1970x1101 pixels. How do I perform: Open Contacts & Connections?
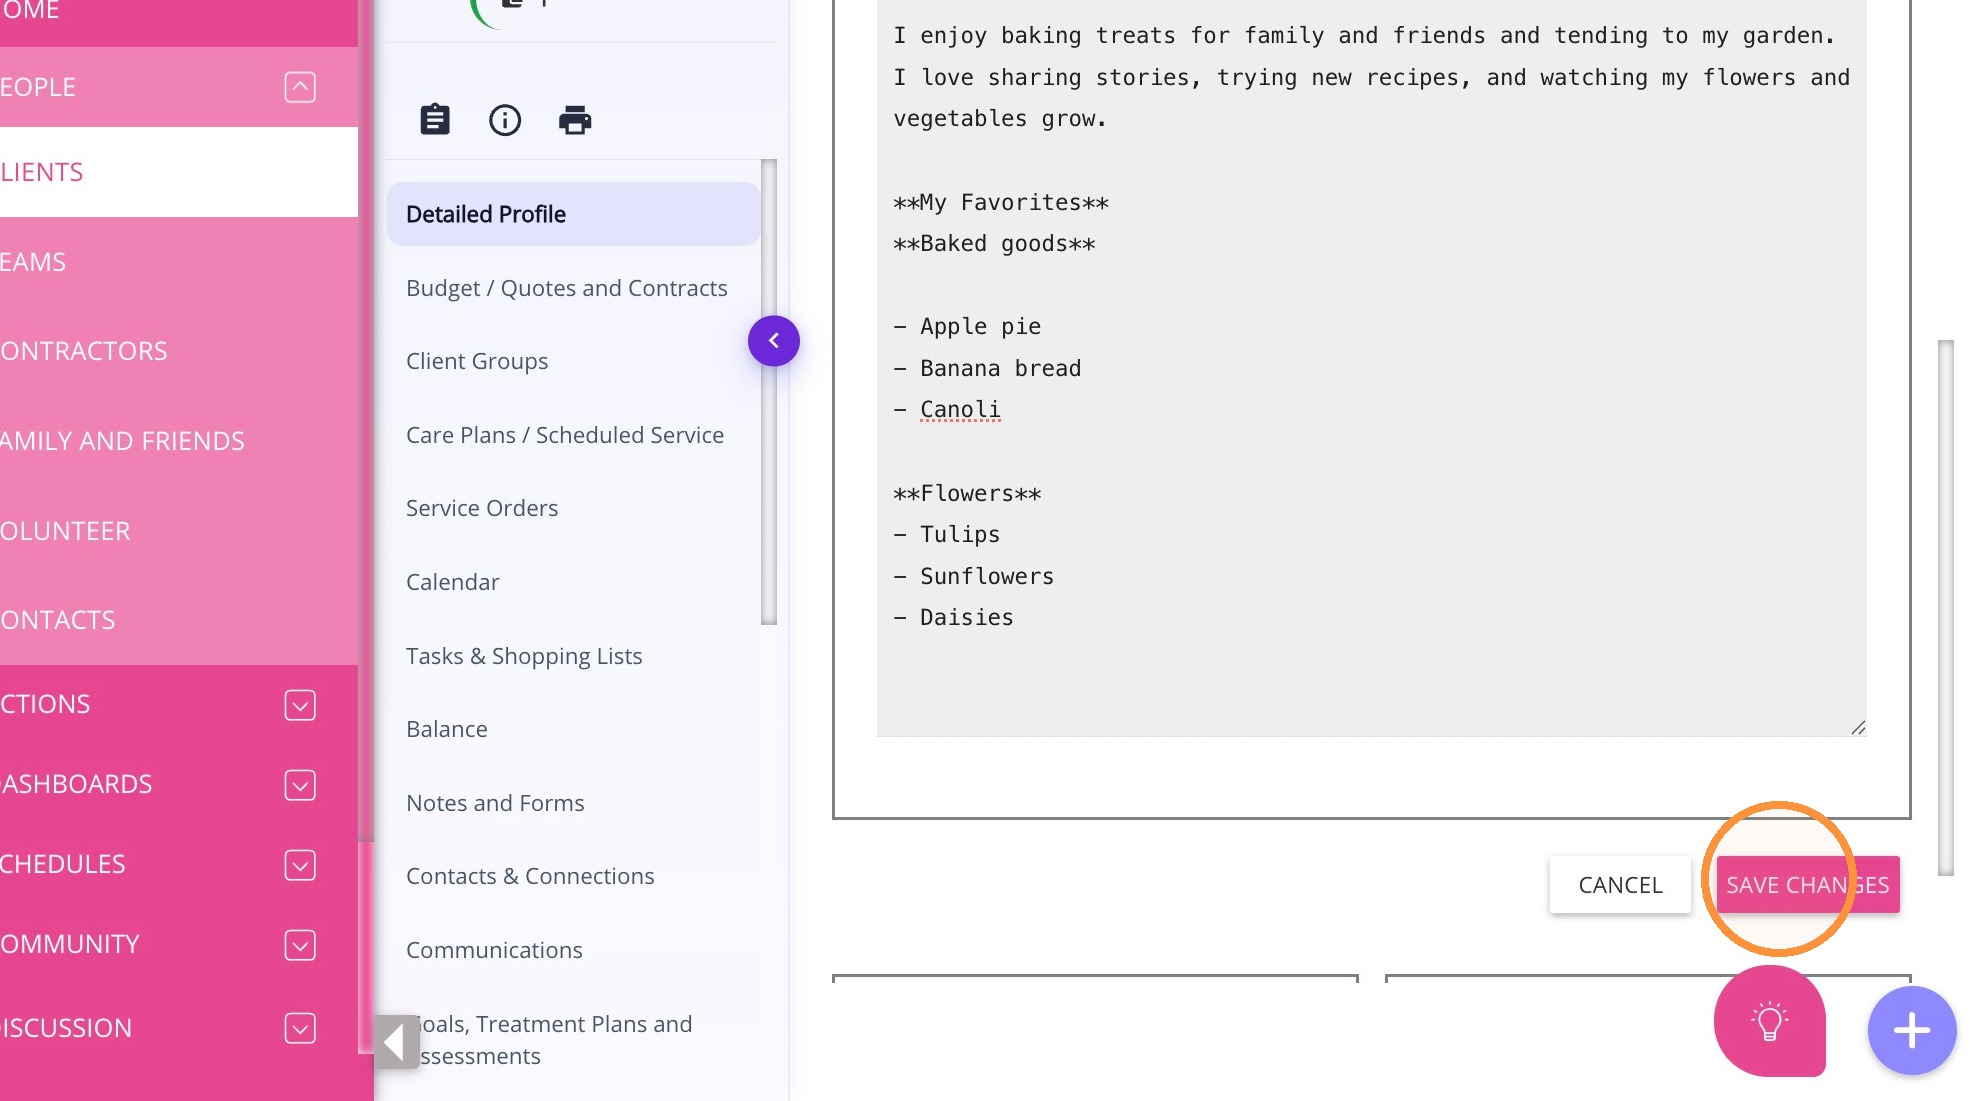coord(530,876)
